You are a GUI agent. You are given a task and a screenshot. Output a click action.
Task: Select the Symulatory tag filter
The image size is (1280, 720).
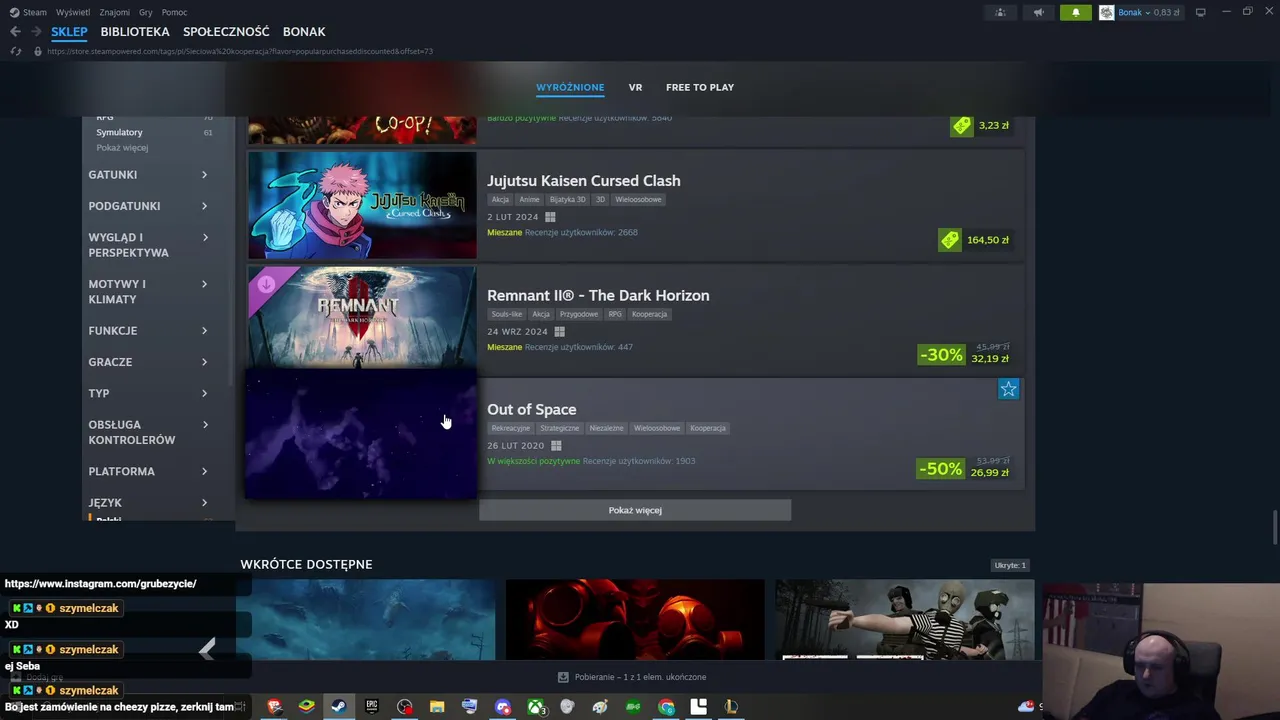(119, 132)
